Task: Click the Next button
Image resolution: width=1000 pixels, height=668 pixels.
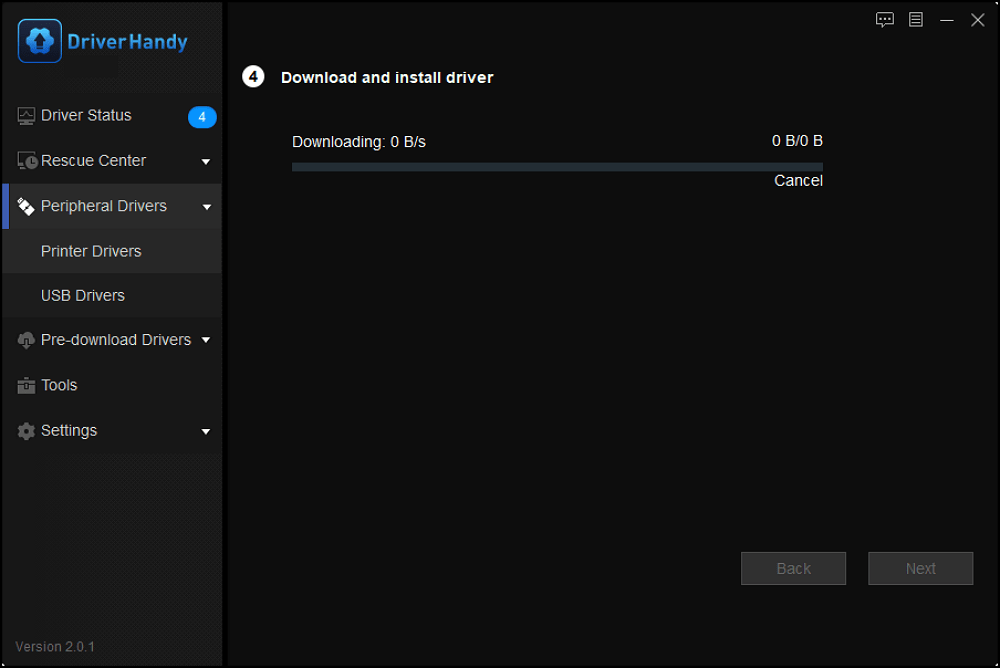Action: tap(920, 568)
